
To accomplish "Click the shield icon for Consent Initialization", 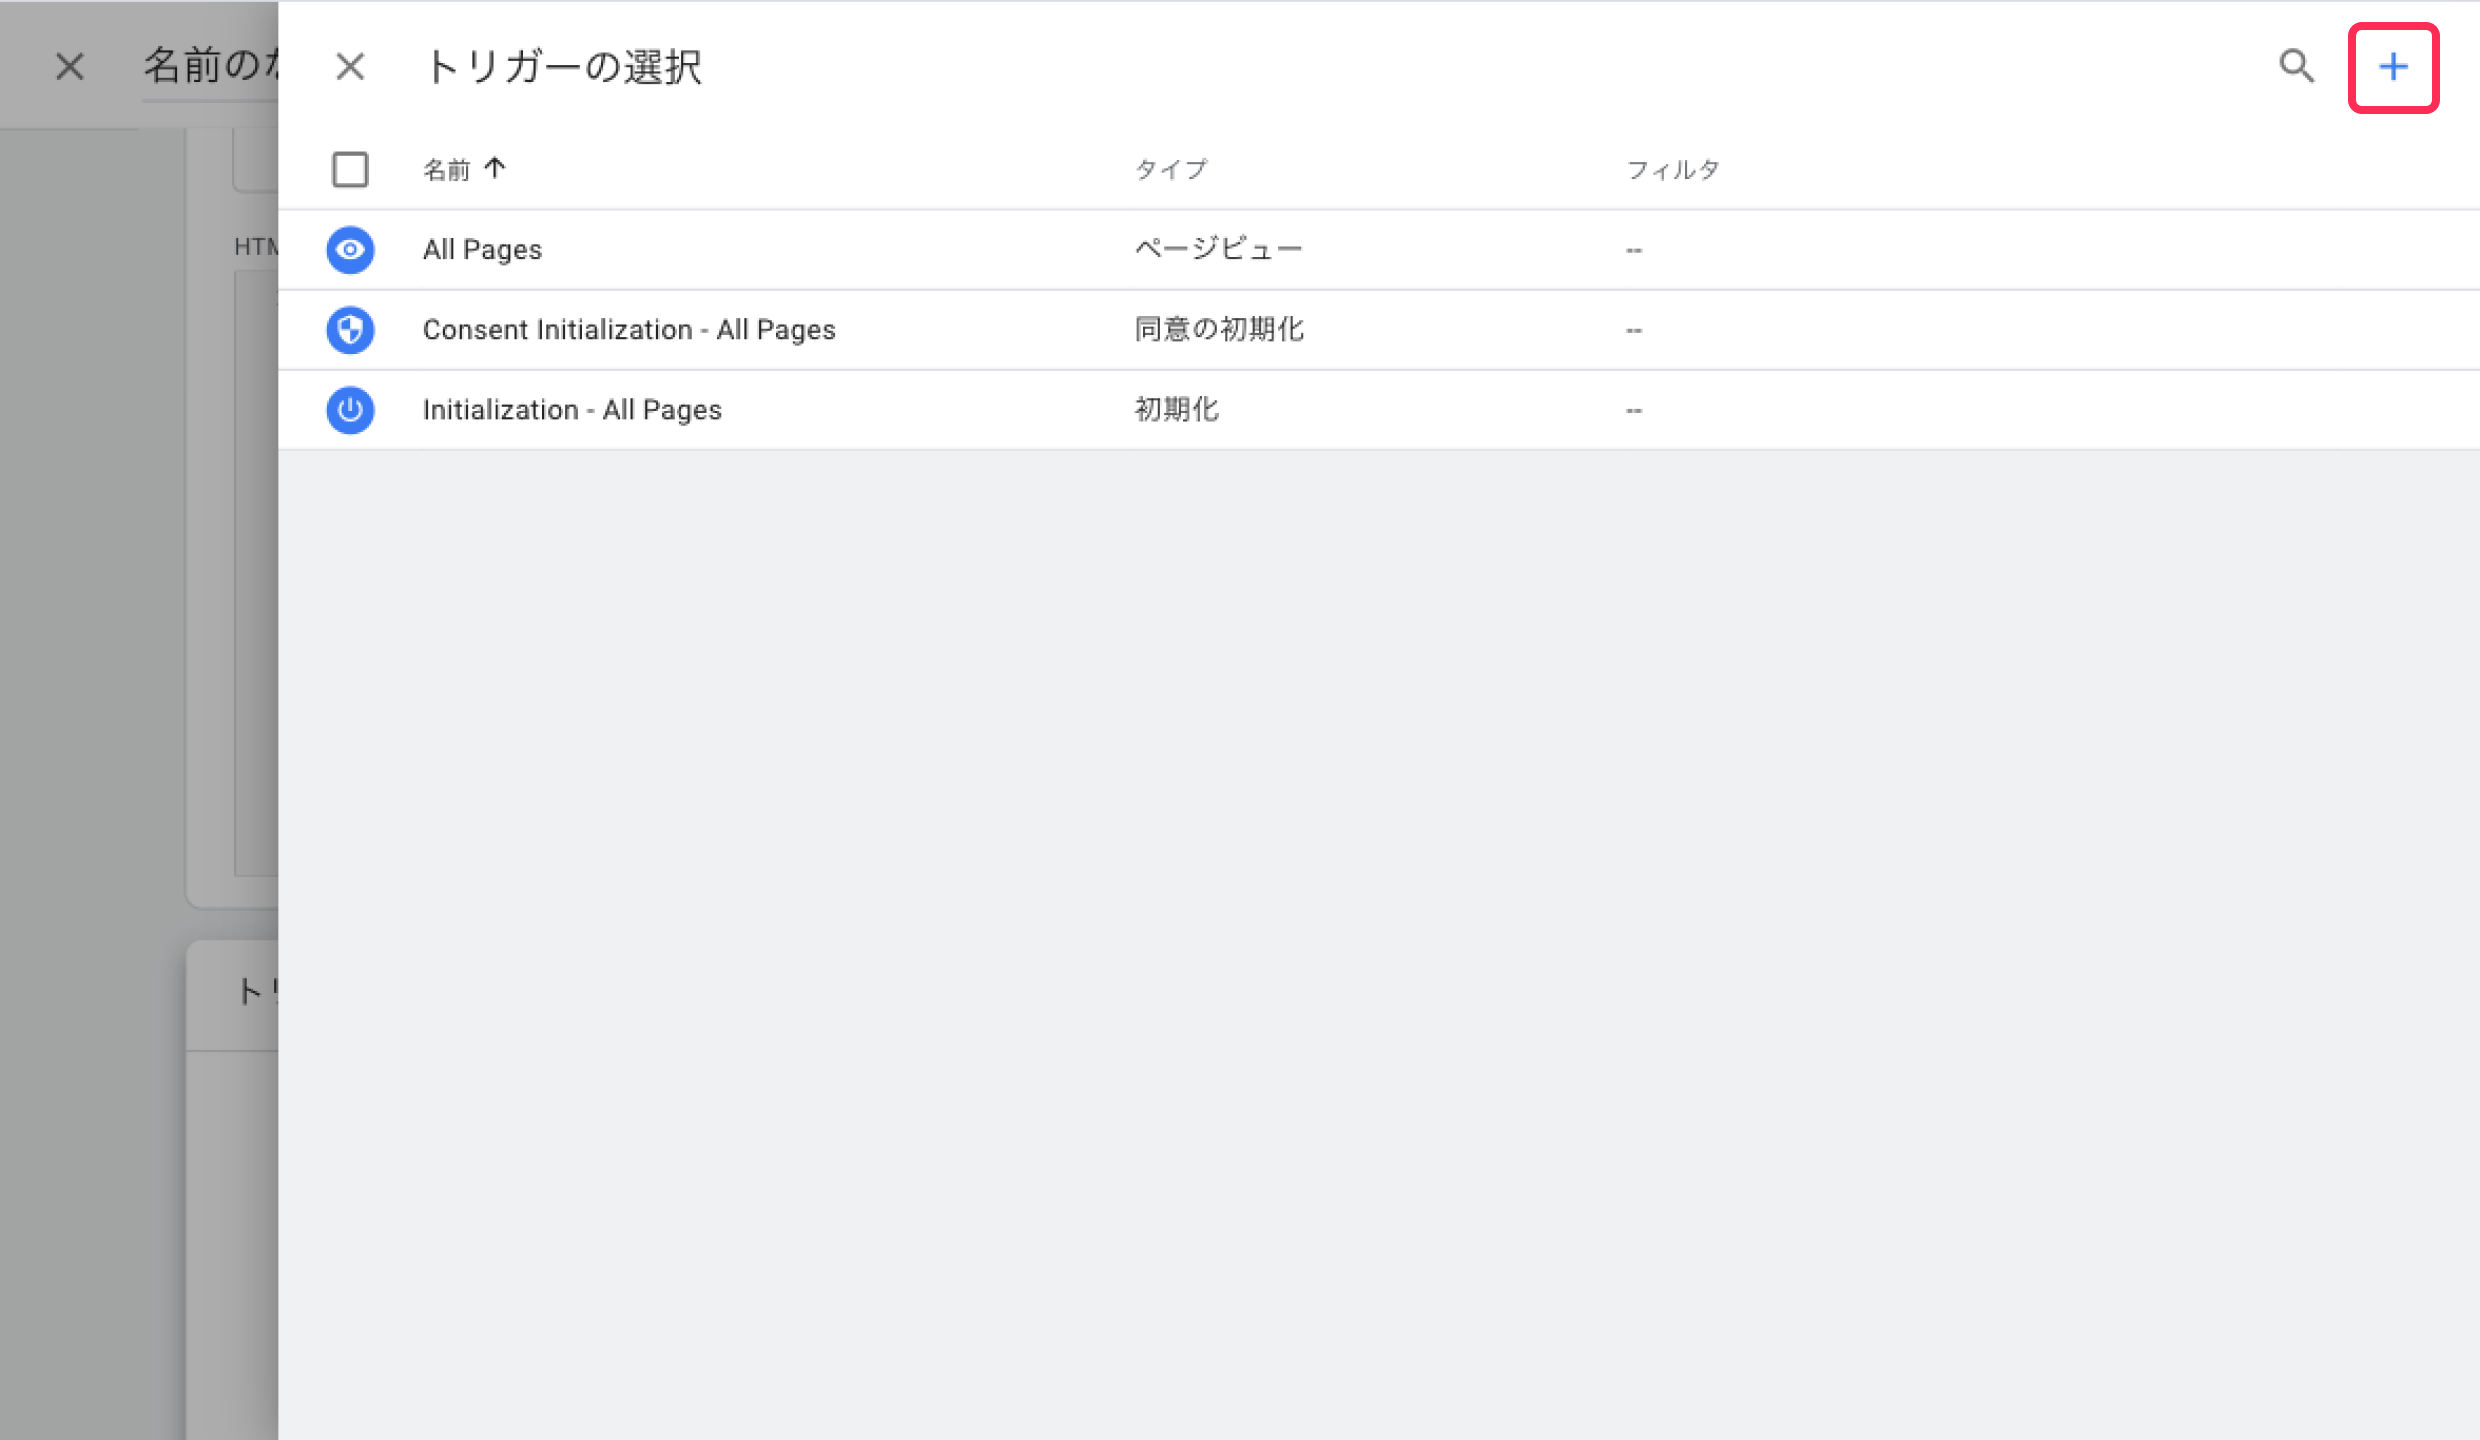I will click(x=350, y=330).
